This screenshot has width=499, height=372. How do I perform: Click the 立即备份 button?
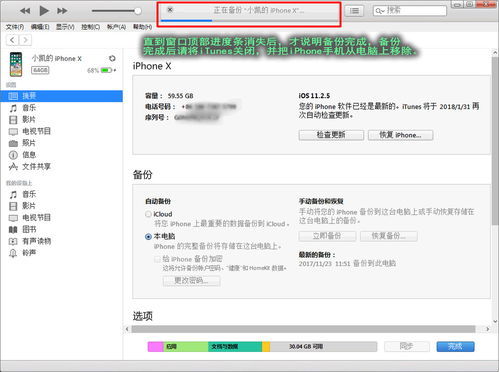[327, 236]
